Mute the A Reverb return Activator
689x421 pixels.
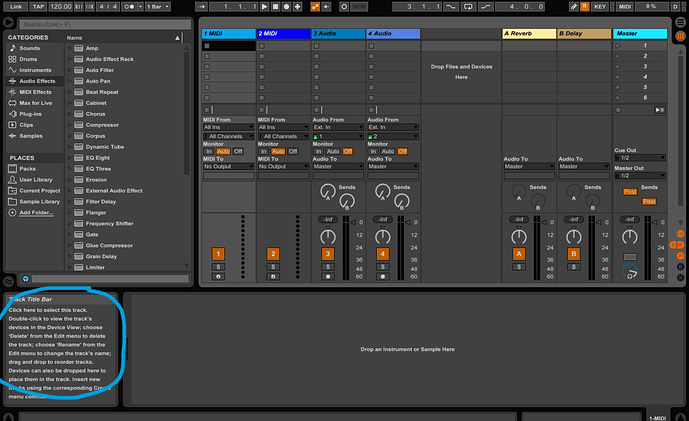point(519,254)
